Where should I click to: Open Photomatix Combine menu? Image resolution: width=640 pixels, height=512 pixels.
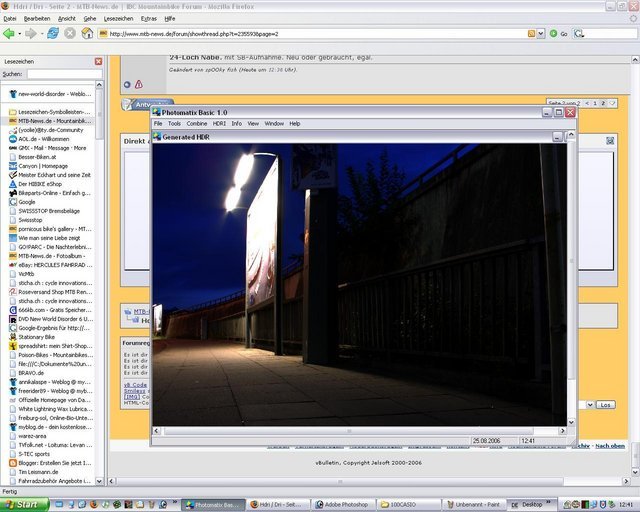(x=197, y=123)
